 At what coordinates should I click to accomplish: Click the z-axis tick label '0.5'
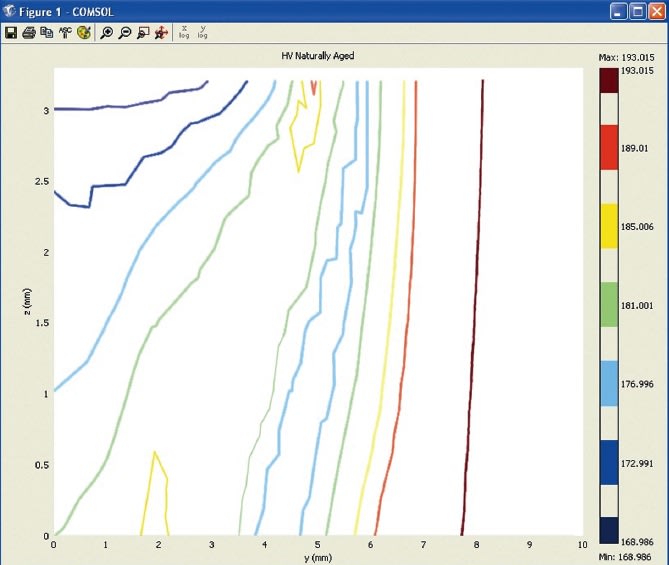(x=42, y=465)
